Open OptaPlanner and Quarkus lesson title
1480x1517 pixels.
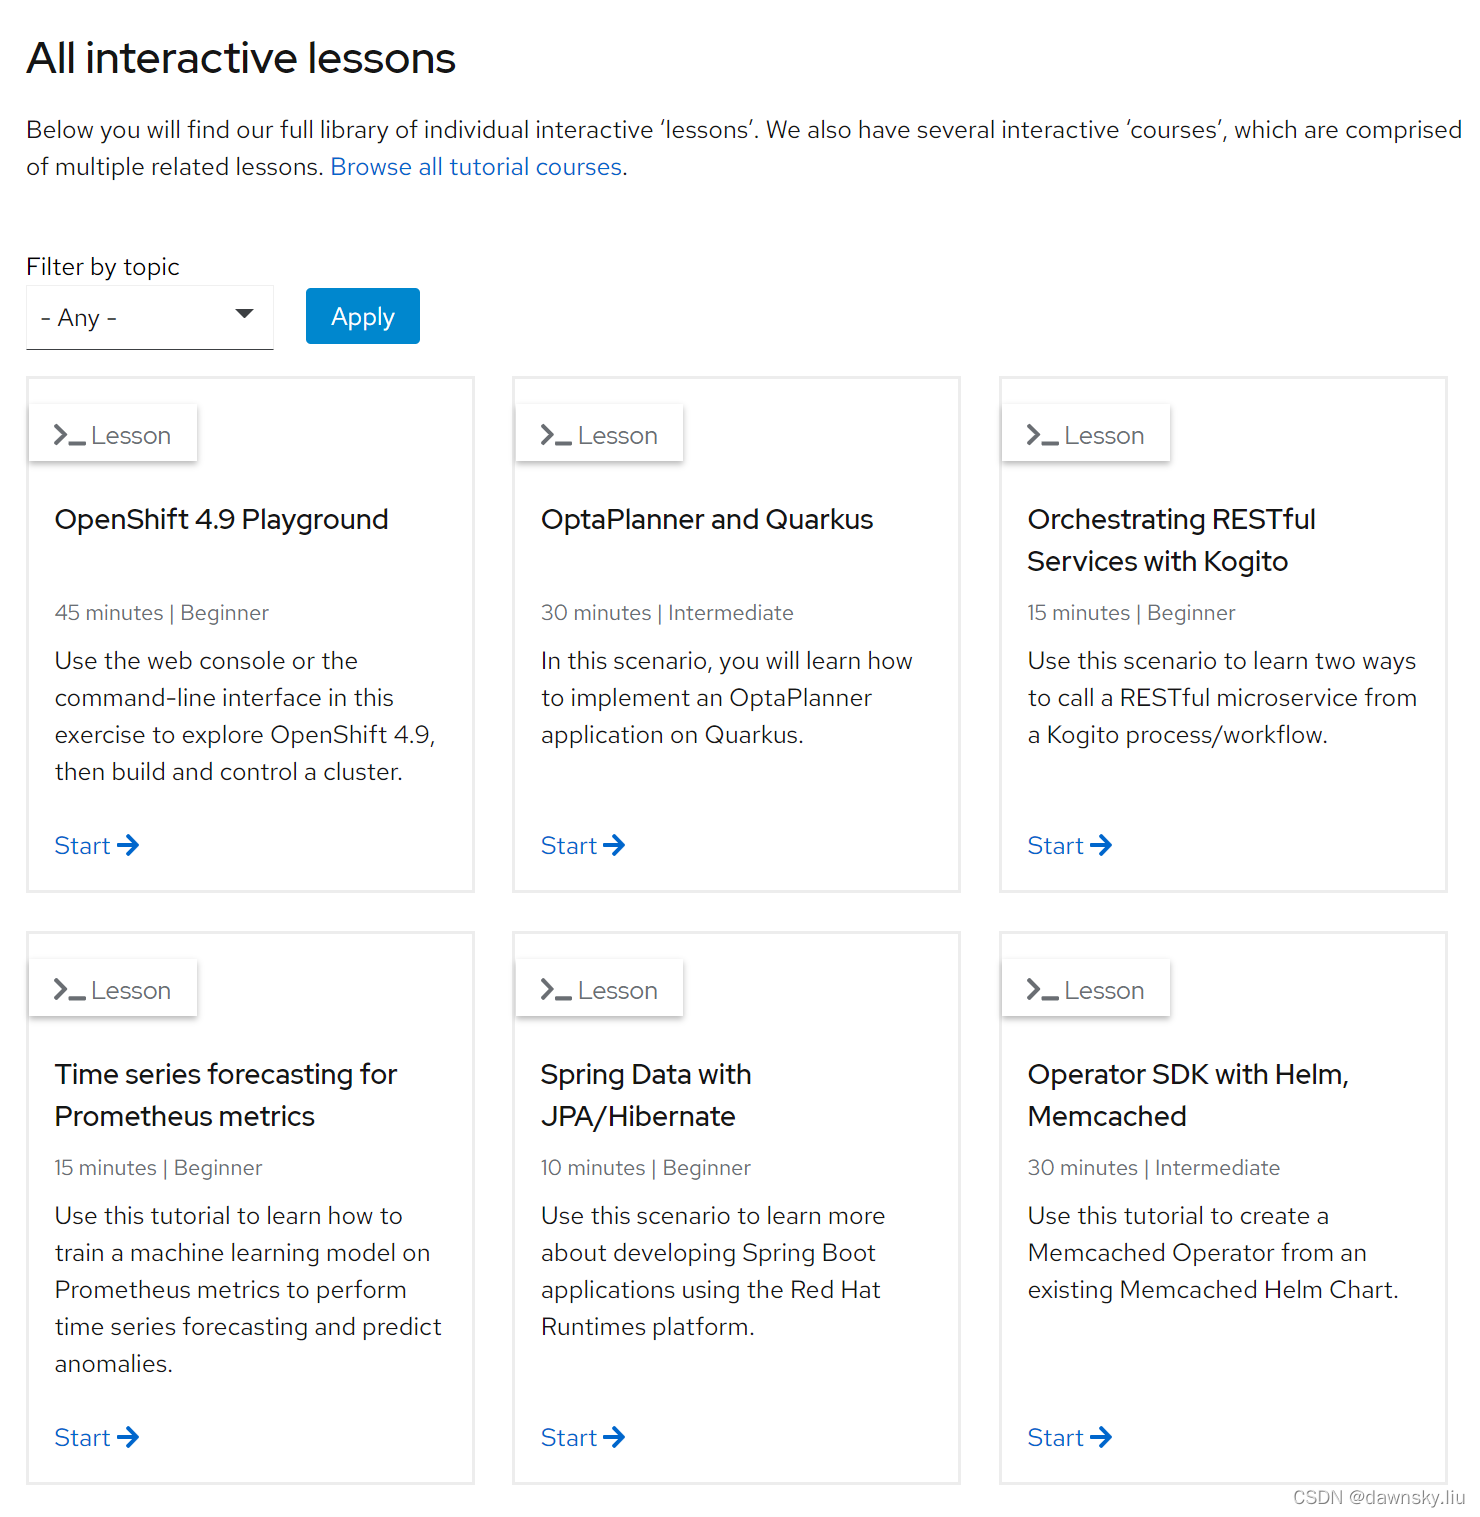pos(707,520)
